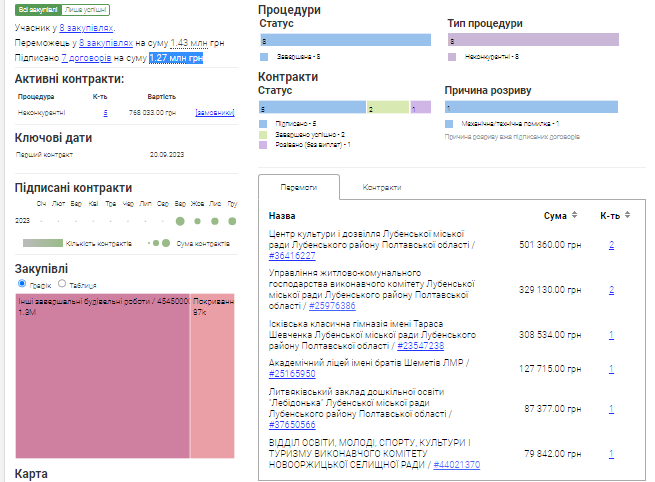Open the Перемоги tab
Viewport: 655px width, 482px height.
click(298, 187)
